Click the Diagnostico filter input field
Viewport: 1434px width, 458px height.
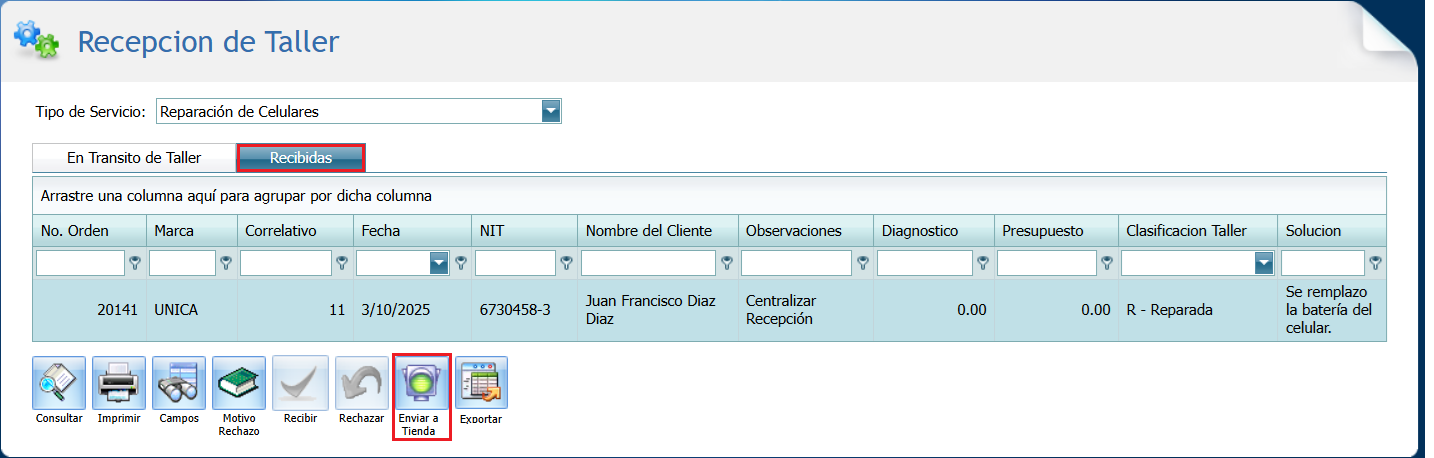tap(925, 263)
